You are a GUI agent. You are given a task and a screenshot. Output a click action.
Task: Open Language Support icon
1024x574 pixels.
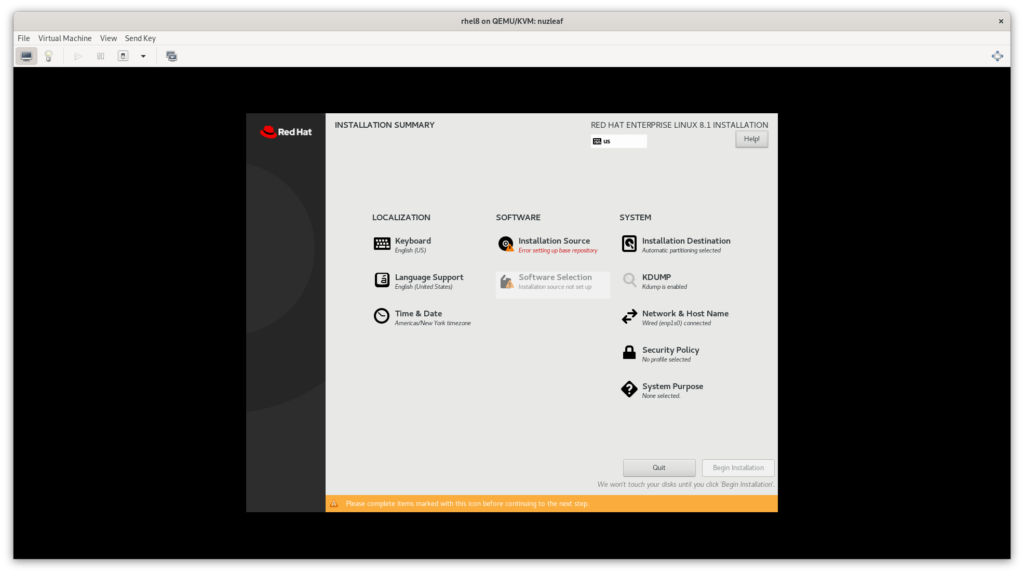point(382,280)
